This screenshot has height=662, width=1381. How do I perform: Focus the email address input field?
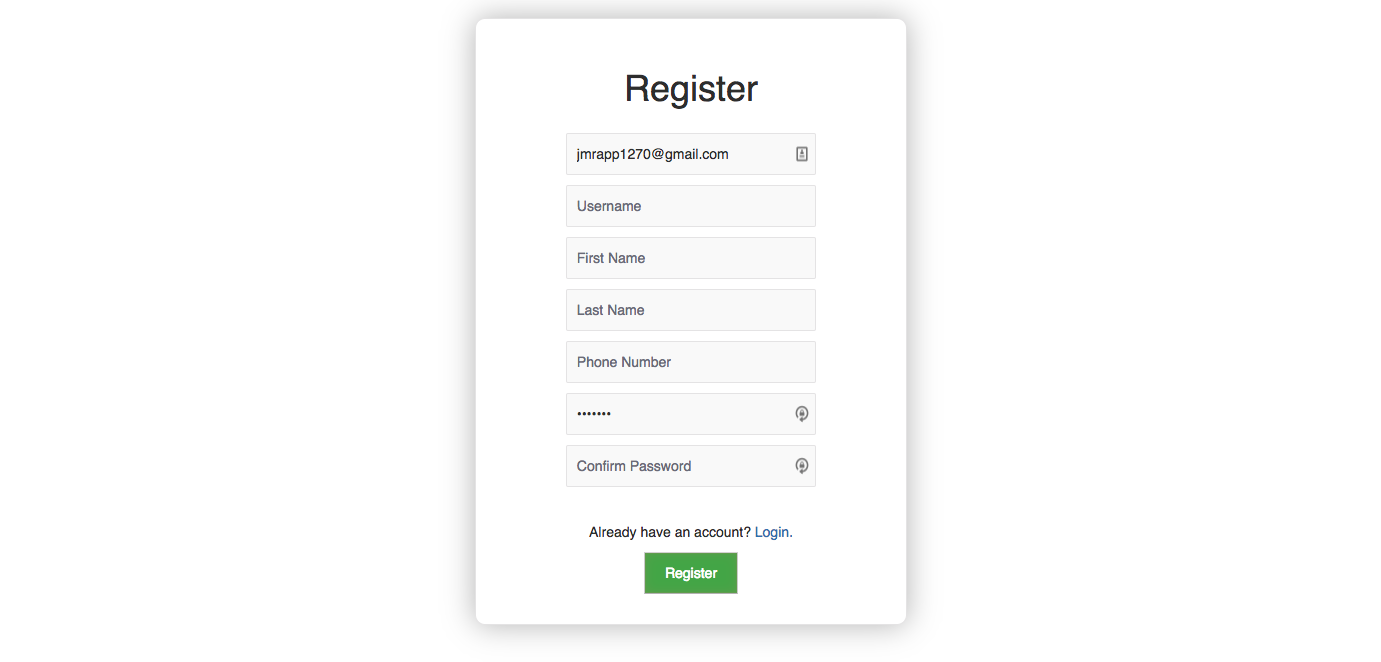(691, 154)
